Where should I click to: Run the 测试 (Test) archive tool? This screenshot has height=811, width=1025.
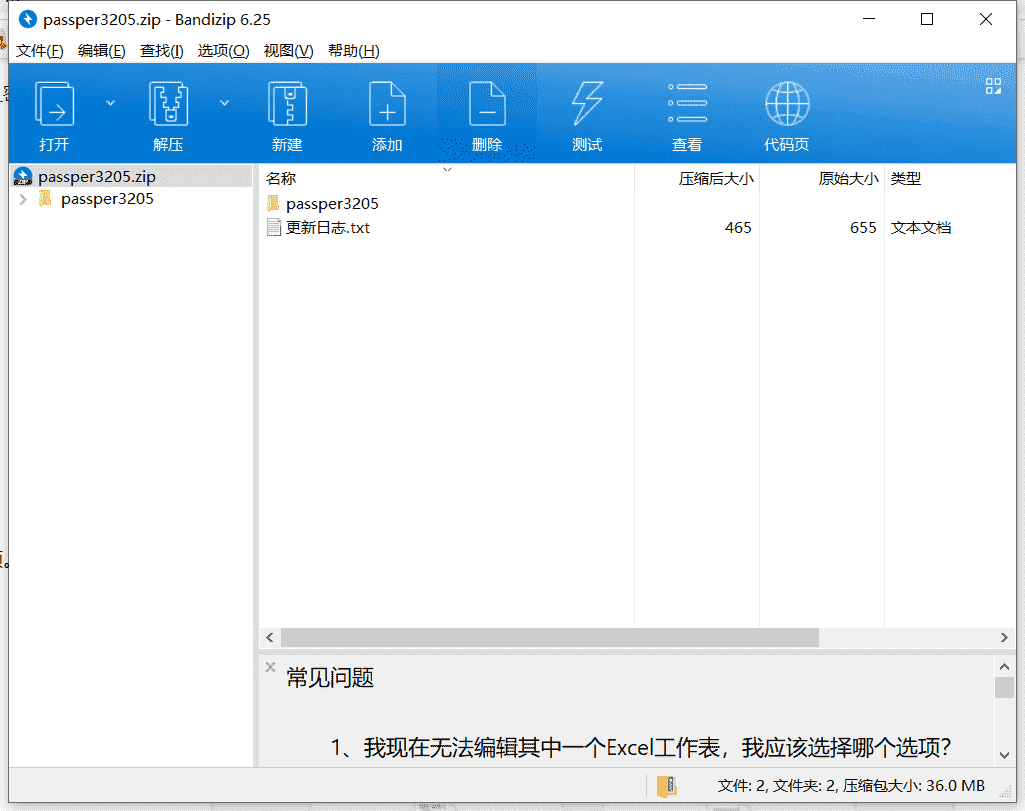pos(587,104)
